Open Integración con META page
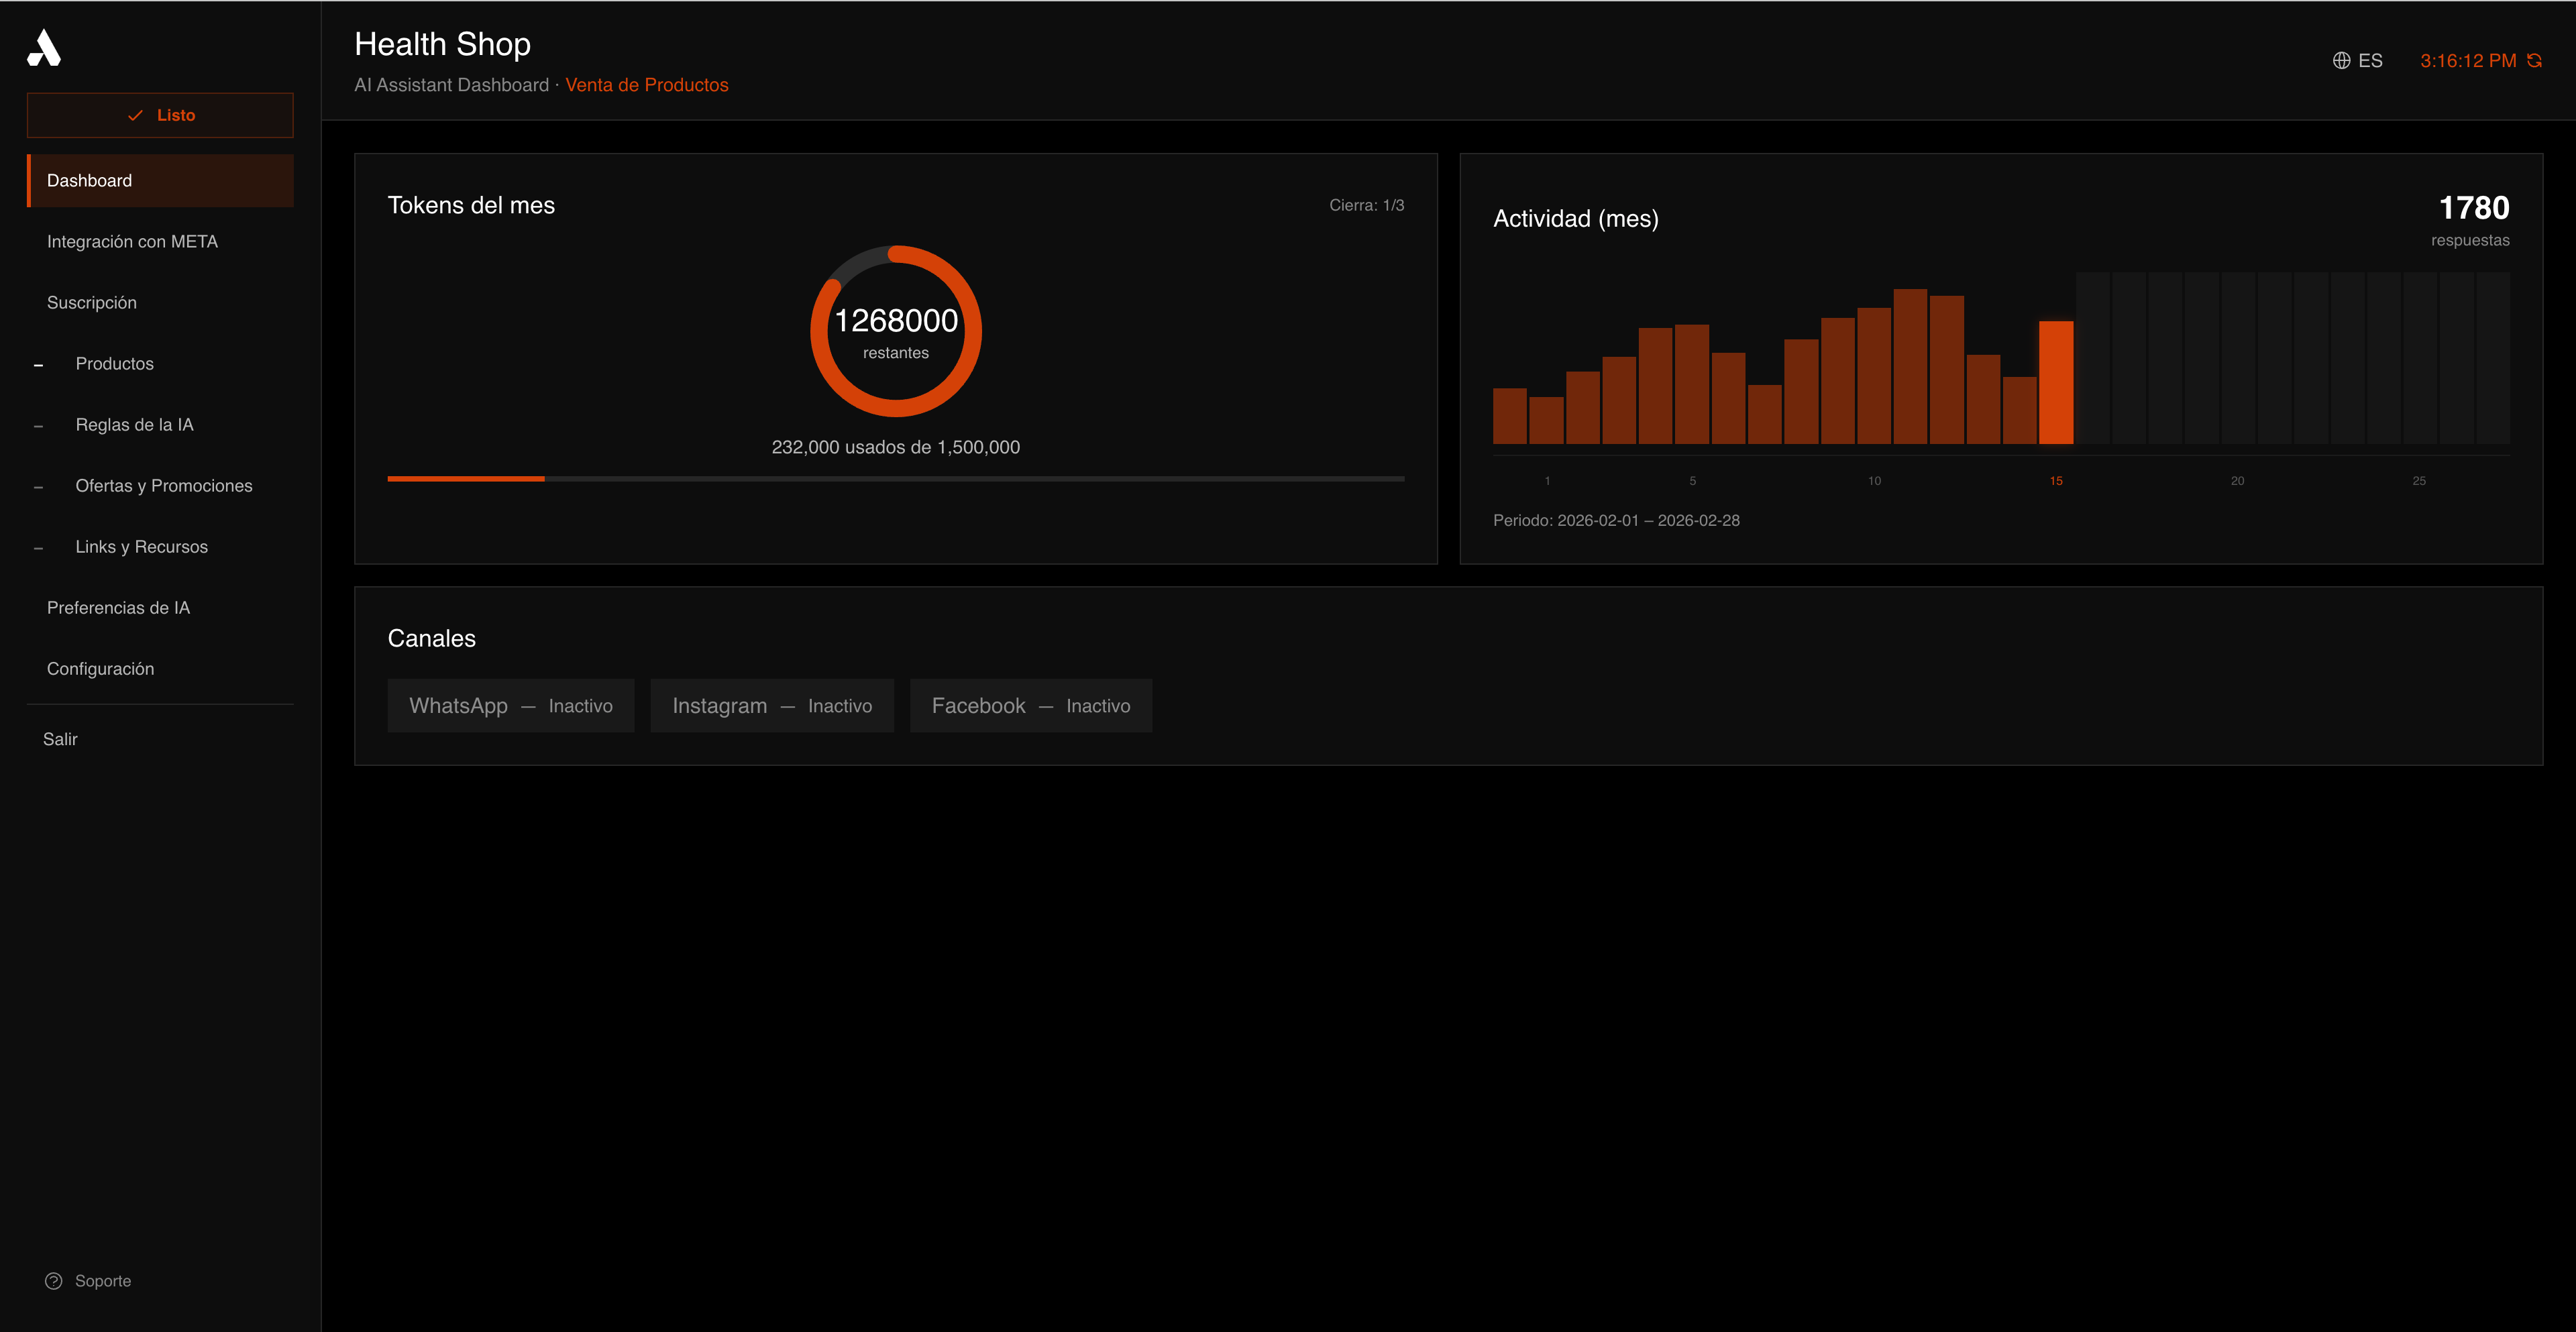 pos(133,241)
